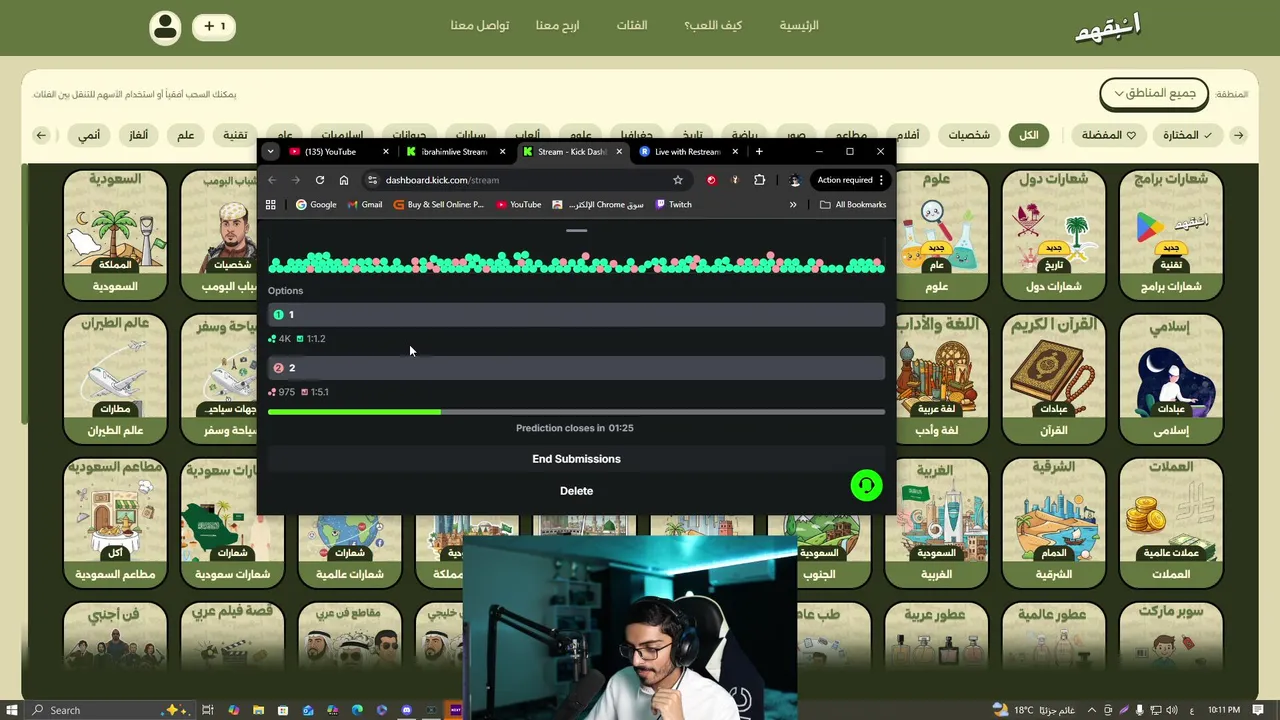This screenshot has height=720, width=1280.
Task: Open the browser apps grid icon
Action: pos(270,204)
